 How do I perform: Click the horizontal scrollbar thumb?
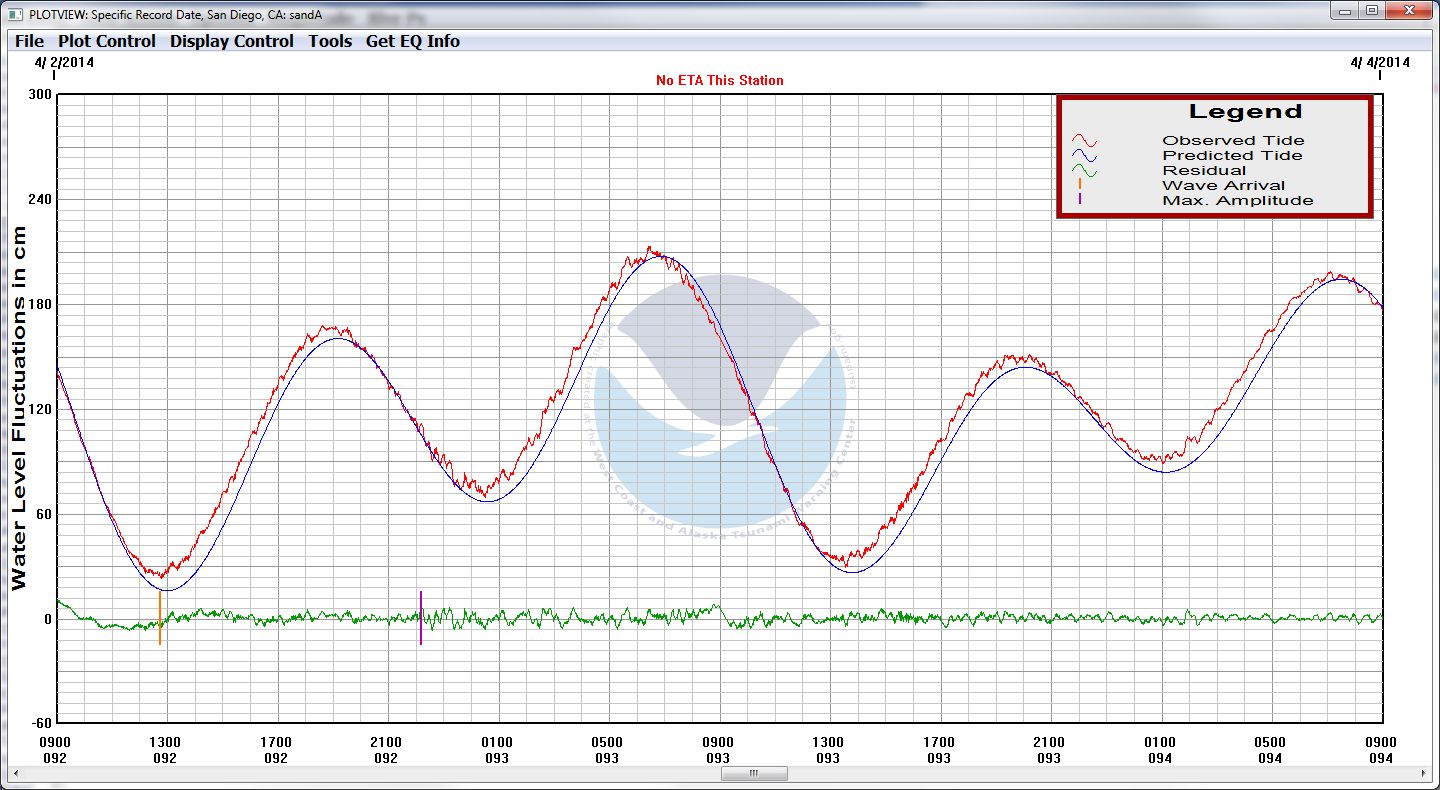pos(754,773)
